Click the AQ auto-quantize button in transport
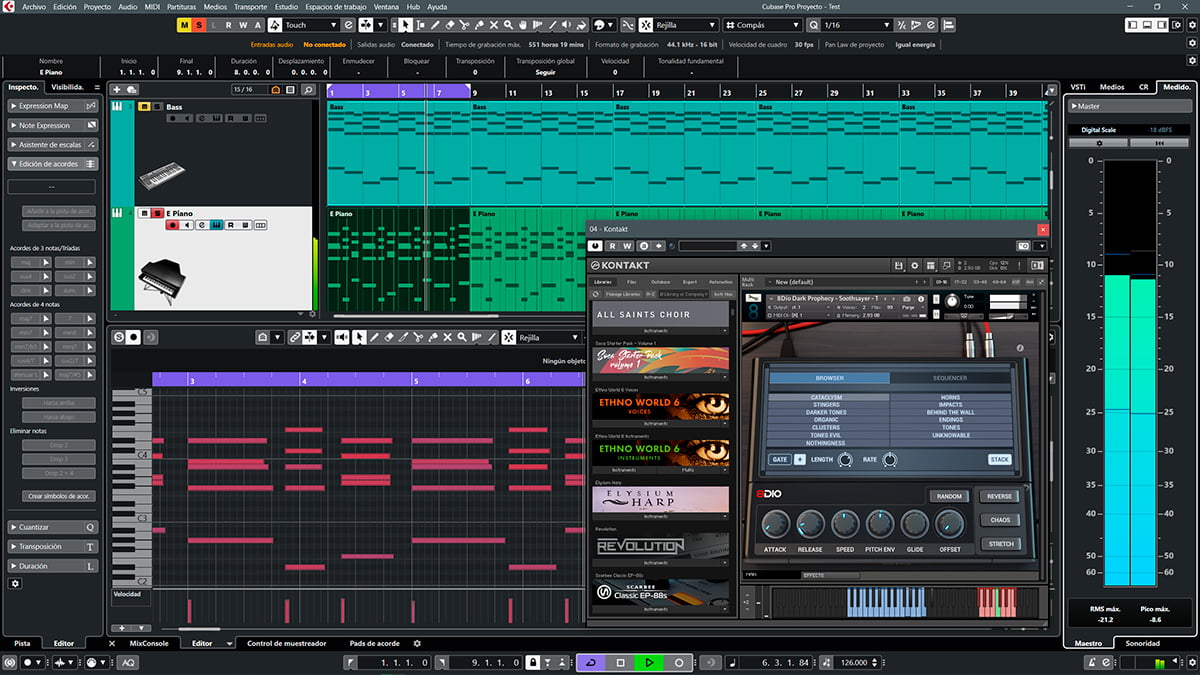 (129, 662)
